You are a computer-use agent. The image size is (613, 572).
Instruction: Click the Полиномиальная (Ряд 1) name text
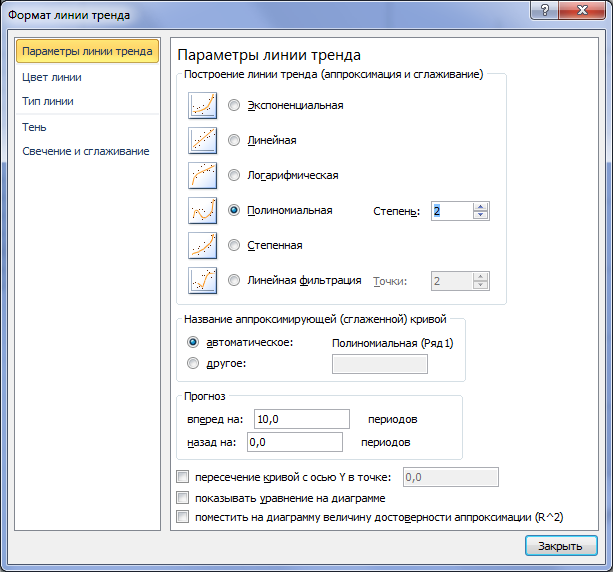click(393, 343)
